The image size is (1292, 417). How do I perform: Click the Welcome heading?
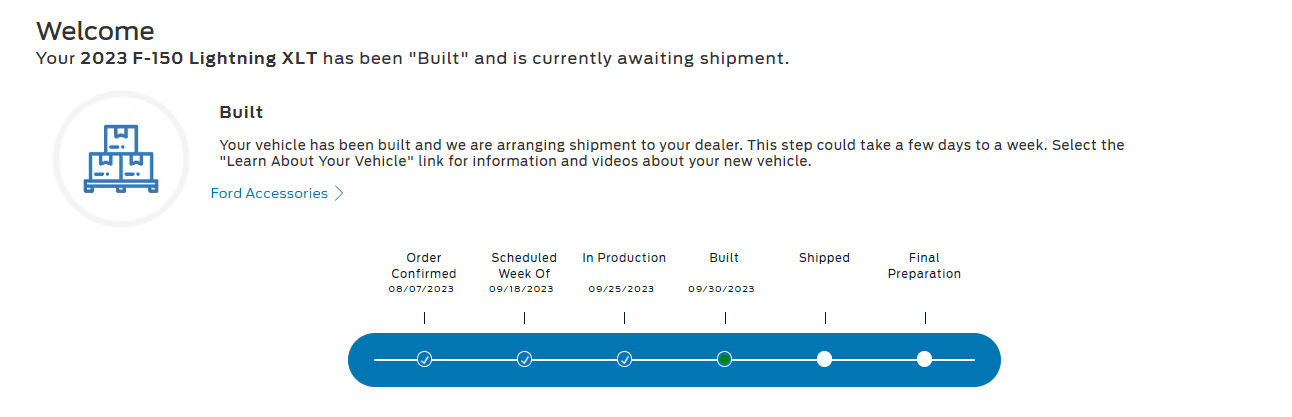pyautogui.click(x=95, y=31)
